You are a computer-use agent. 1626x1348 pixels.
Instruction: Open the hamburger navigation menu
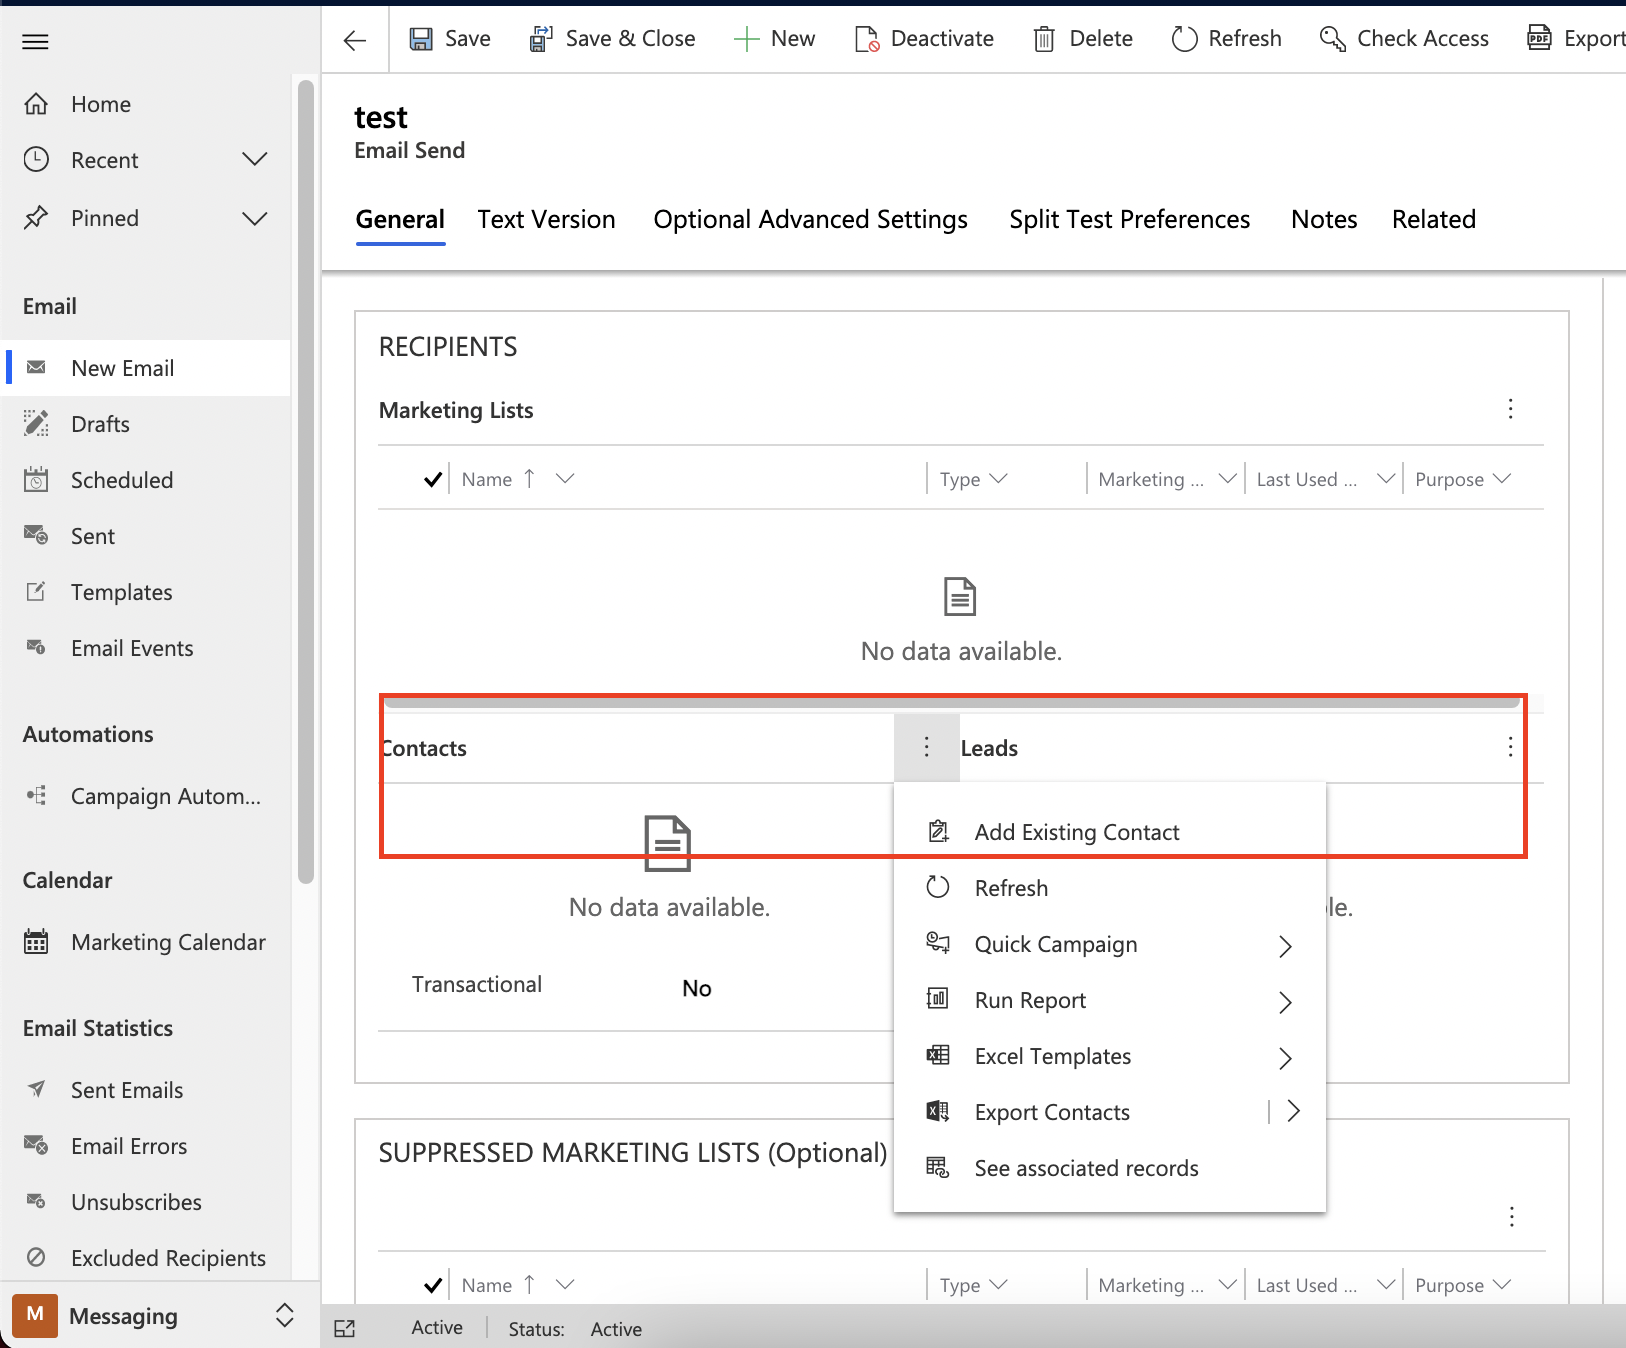pos(36,42)
